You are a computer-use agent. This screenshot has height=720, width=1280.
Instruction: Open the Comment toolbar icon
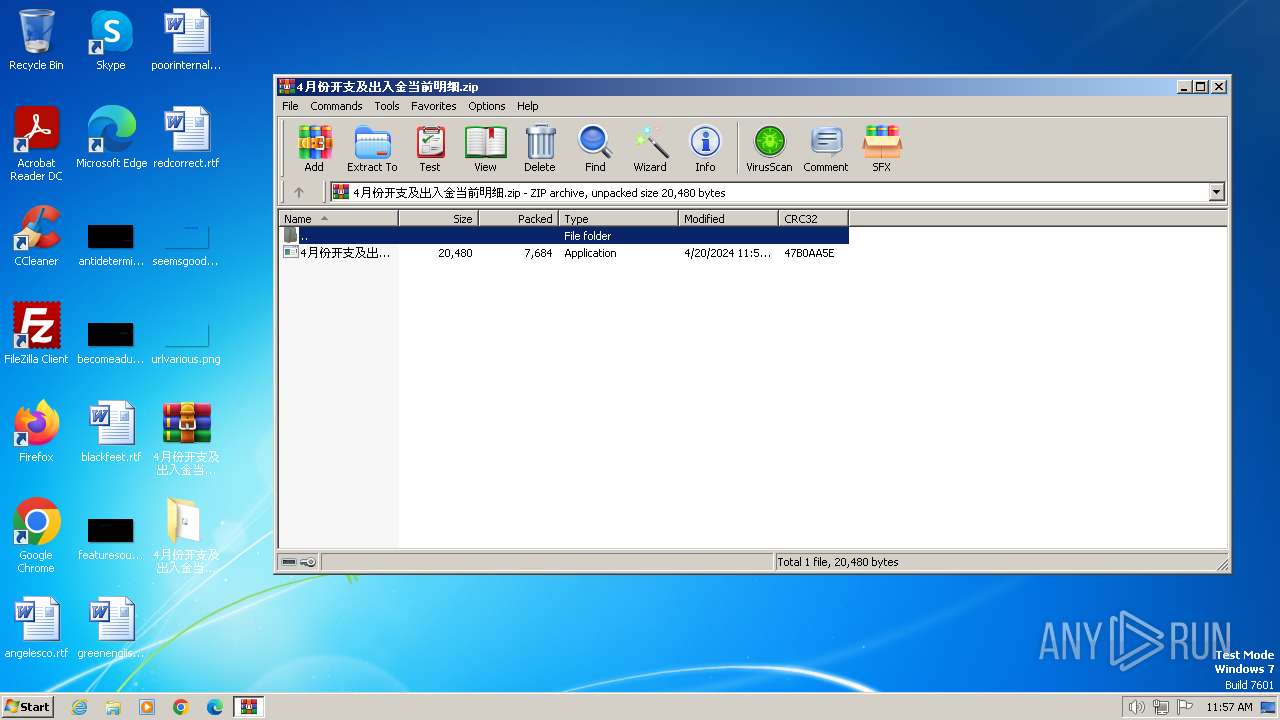click(x=826, y=148)
